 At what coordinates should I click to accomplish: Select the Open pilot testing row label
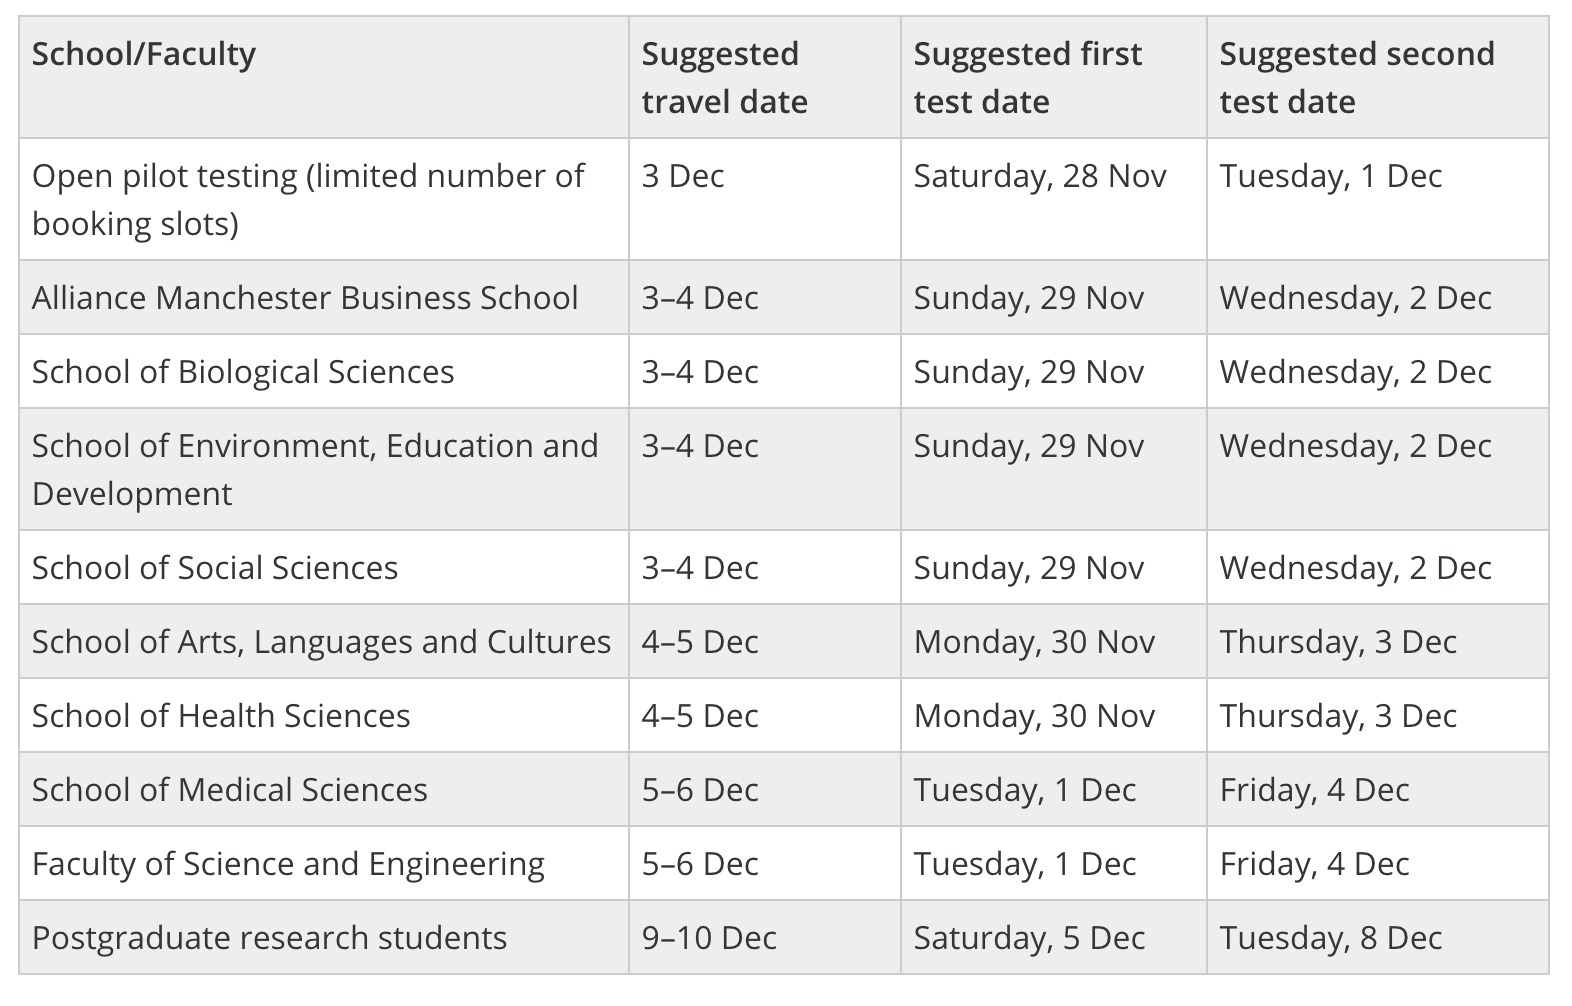(308, 199)
